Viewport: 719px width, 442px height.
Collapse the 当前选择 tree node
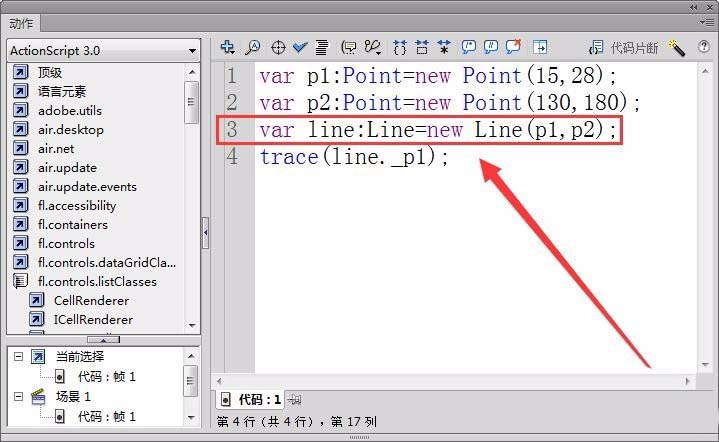point(18,356)
